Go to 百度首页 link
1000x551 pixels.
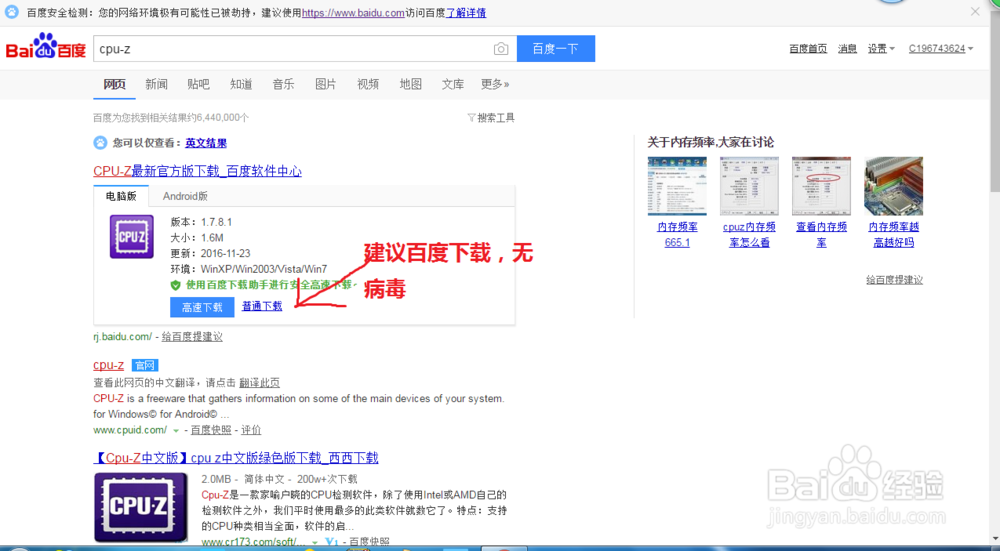(808, 48)
